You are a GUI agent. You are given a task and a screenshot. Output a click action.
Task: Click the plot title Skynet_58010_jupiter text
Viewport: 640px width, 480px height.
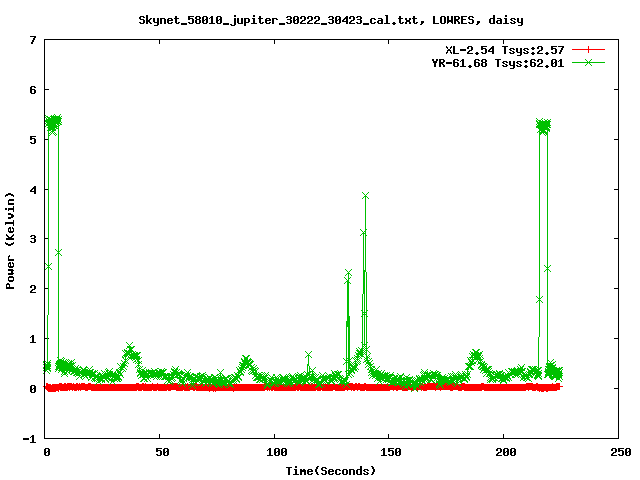(331, 20)
